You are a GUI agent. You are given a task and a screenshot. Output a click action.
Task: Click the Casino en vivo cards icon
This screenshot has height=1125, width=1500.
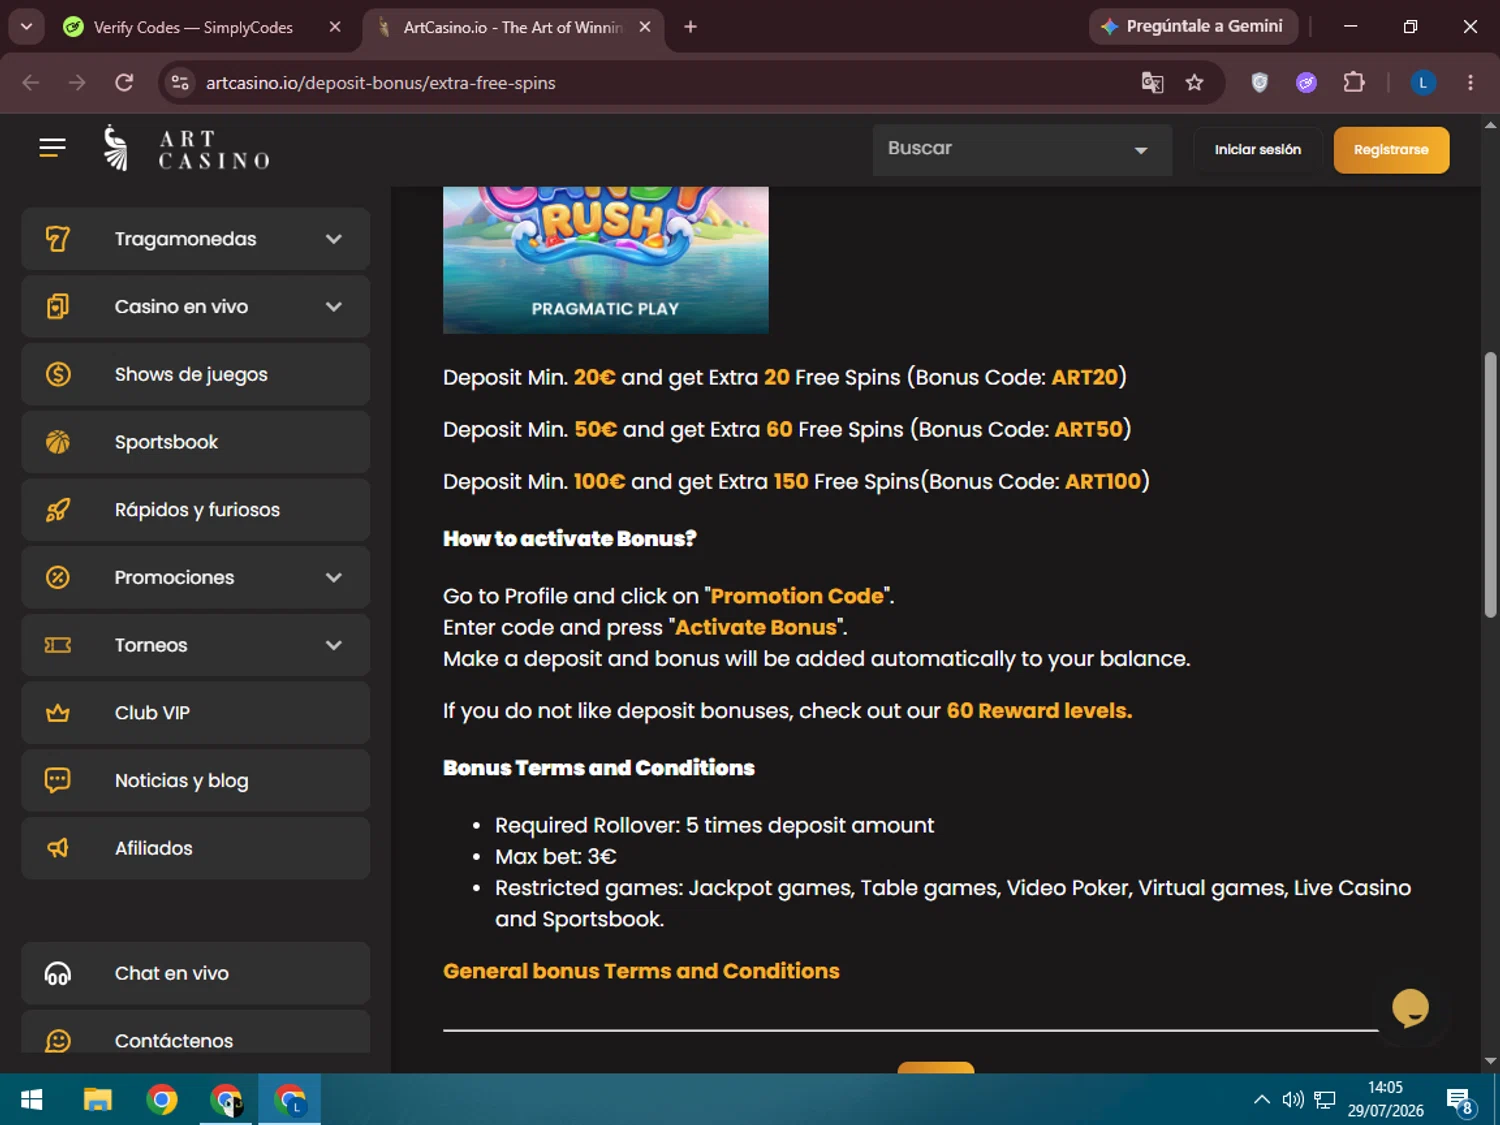(x=58, y=306)
